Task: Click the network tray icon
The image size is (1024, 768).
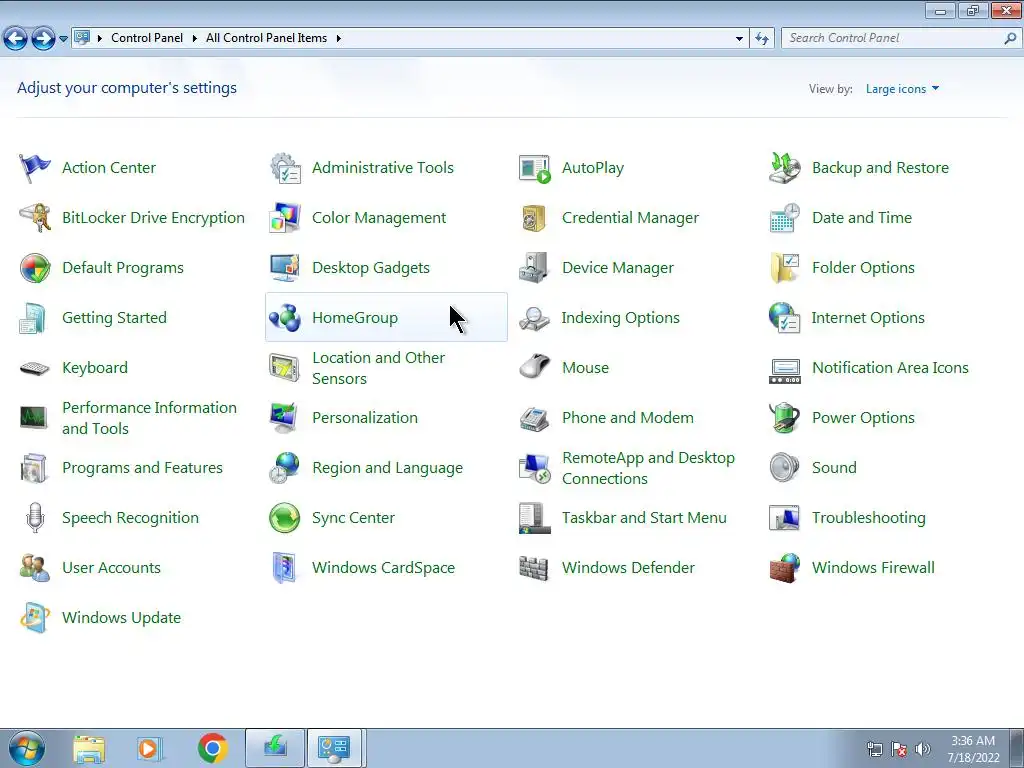Action: [x=874, y=748]
